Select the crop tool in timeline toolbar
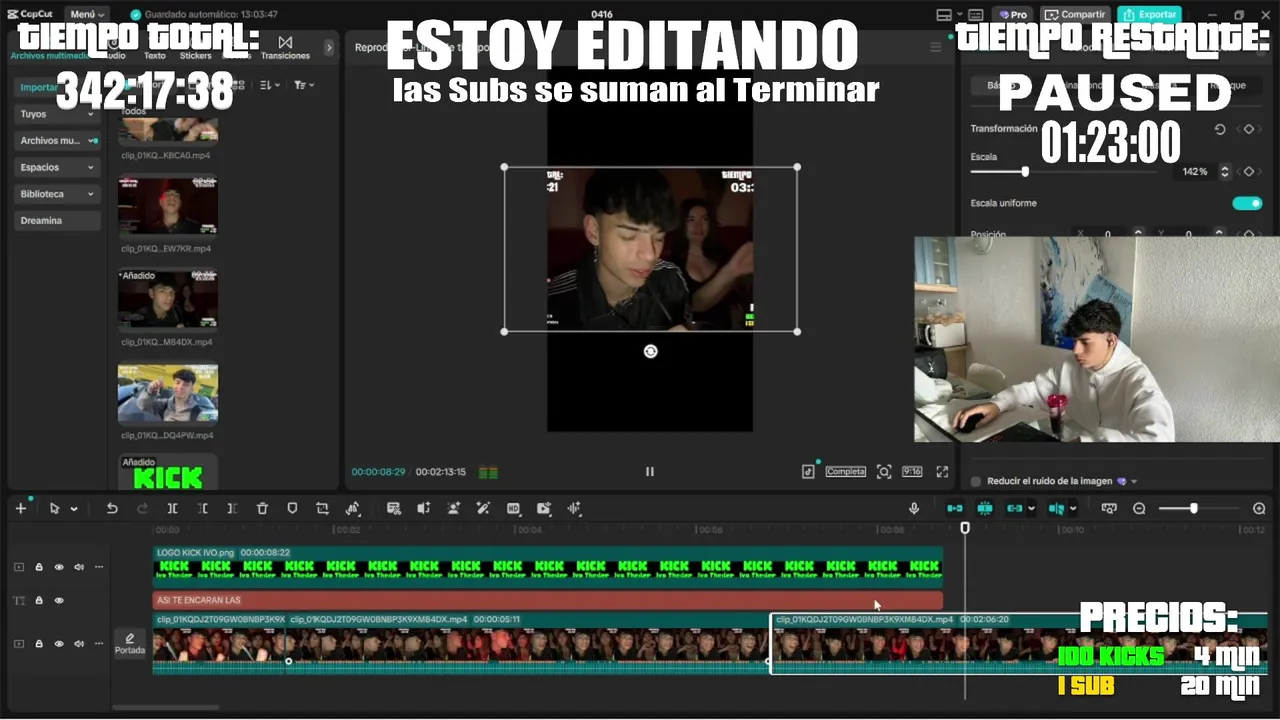Image resolution: width=1280 pixels, height=720 pixels. pos(322,508)
